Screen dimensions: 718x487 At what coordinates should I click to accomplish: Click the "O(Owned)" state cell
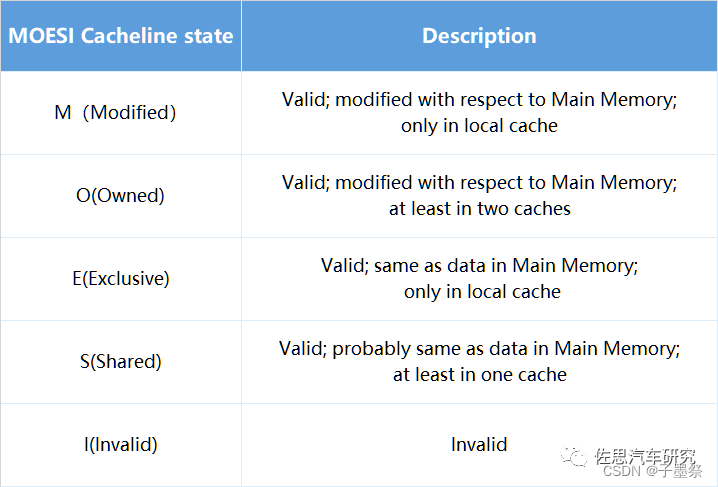click(120, 195)
